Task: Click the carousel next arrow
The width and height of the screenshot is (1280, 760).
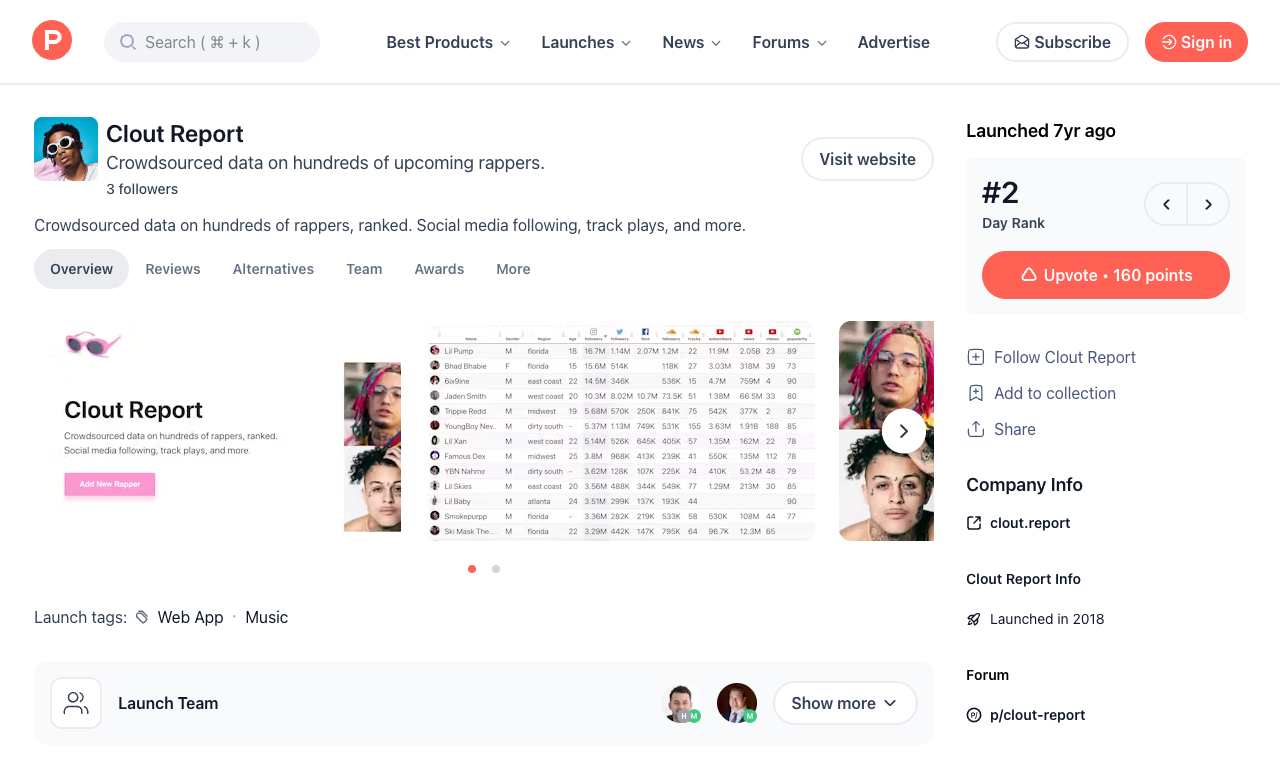Action: 904,431
